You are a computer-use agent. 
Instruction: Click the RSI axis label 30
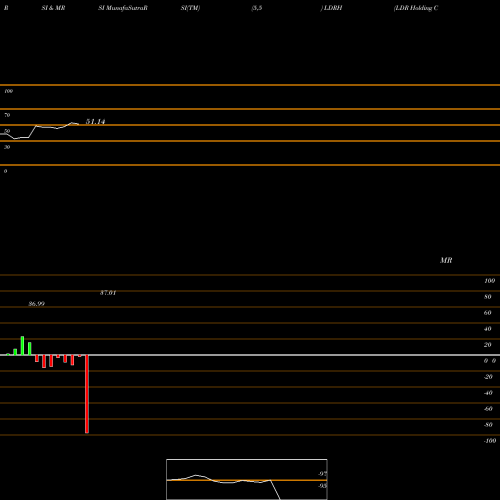(7, 147)
